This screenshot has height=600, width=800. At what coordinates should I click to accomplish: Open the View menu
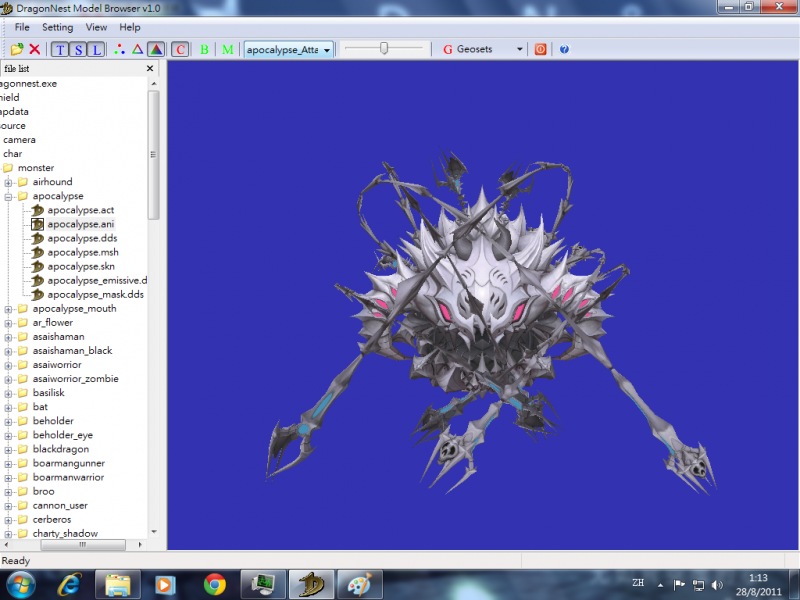[x=96, y=28]
